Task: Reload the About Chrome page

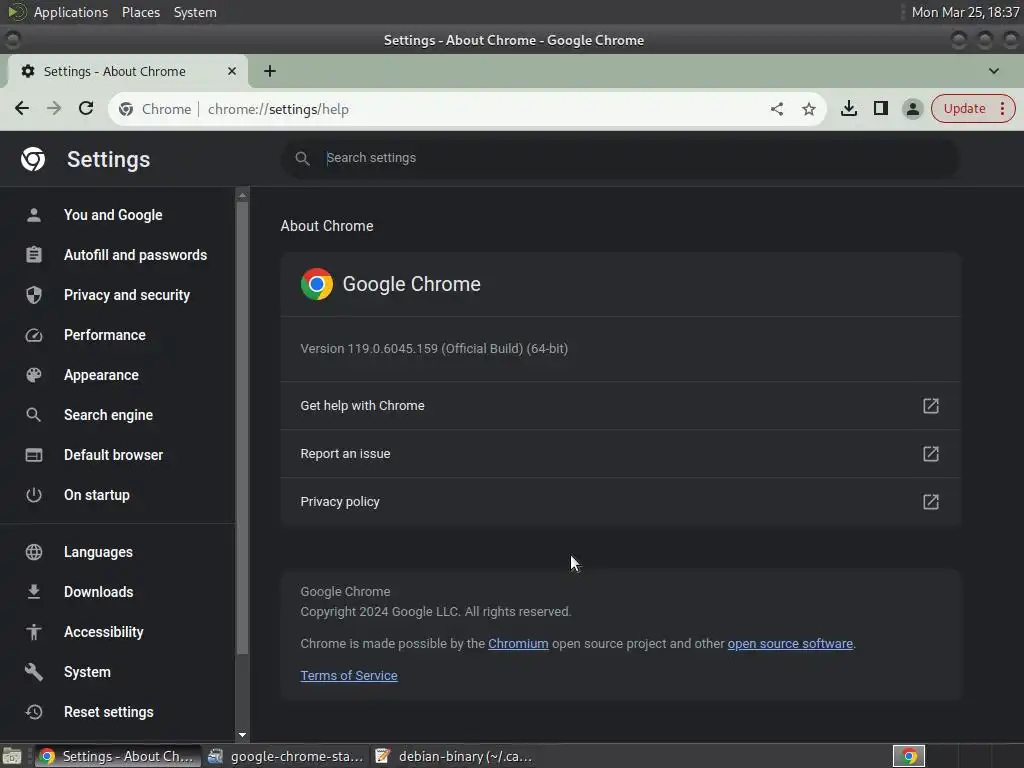Action: click(86, 108)
